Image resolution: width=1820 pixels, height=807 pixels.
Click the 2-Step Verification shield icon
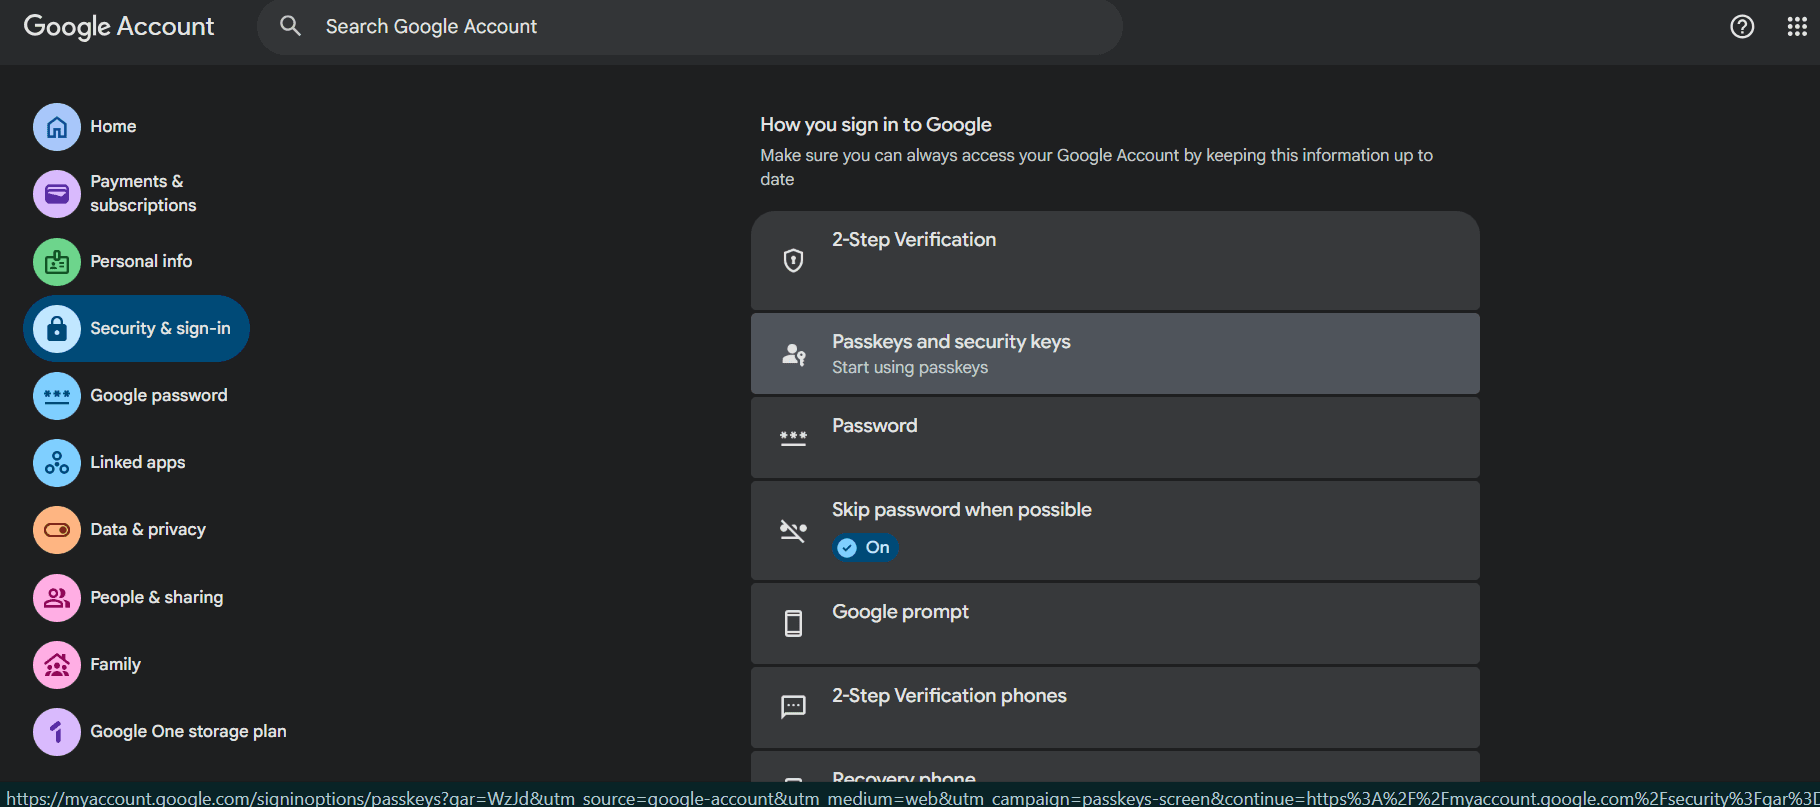[793, 261]
